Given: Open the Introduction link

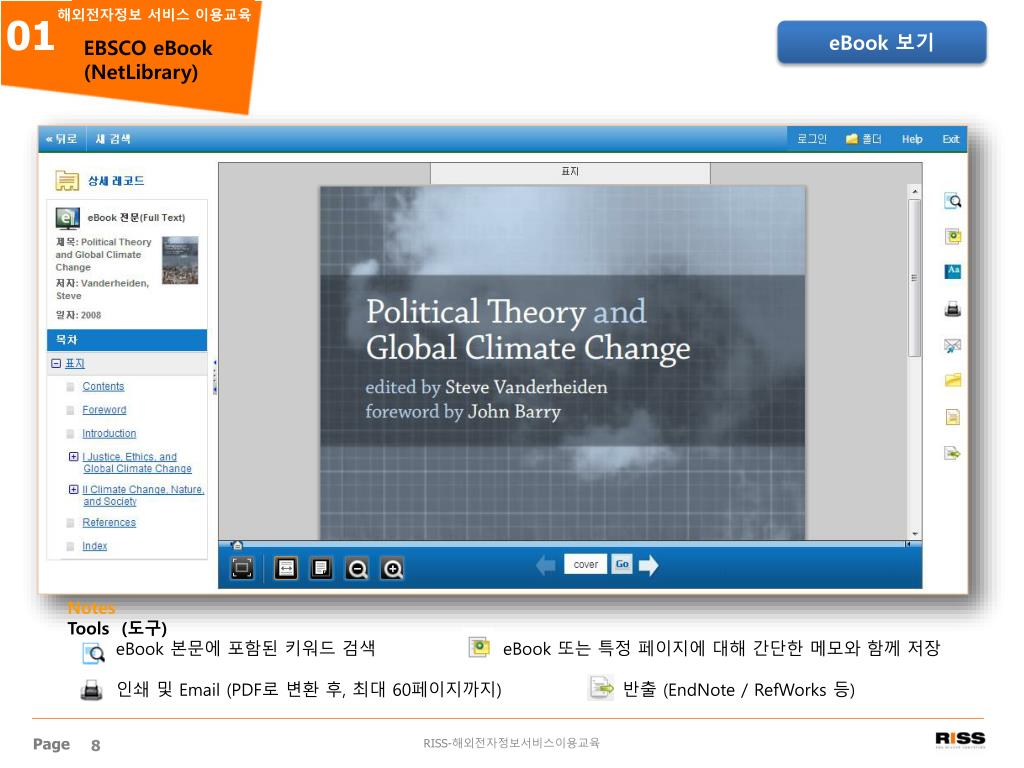Looking at the screenshot, I should (x=109, y=434).
